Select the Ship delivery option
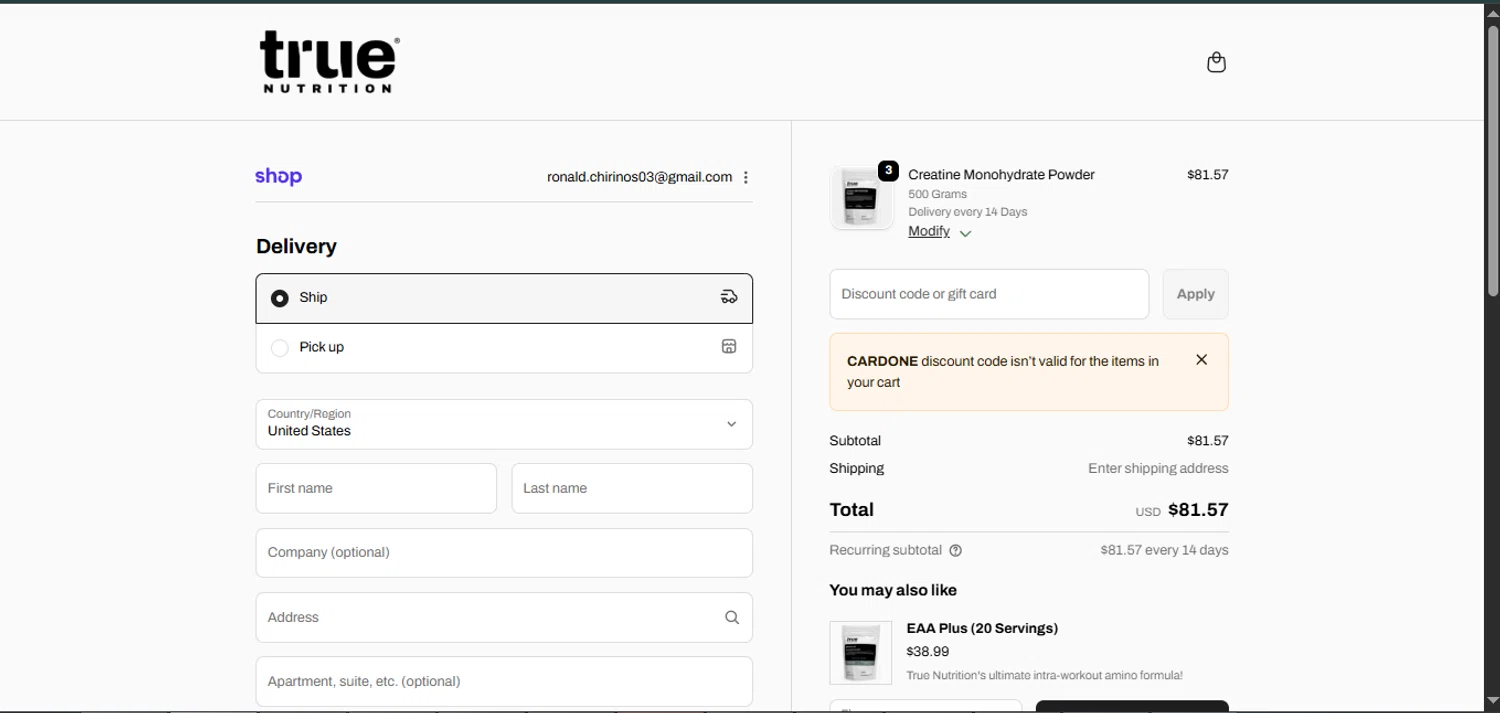The height and width of the screenshot is (713, 1500). point(280,298)
